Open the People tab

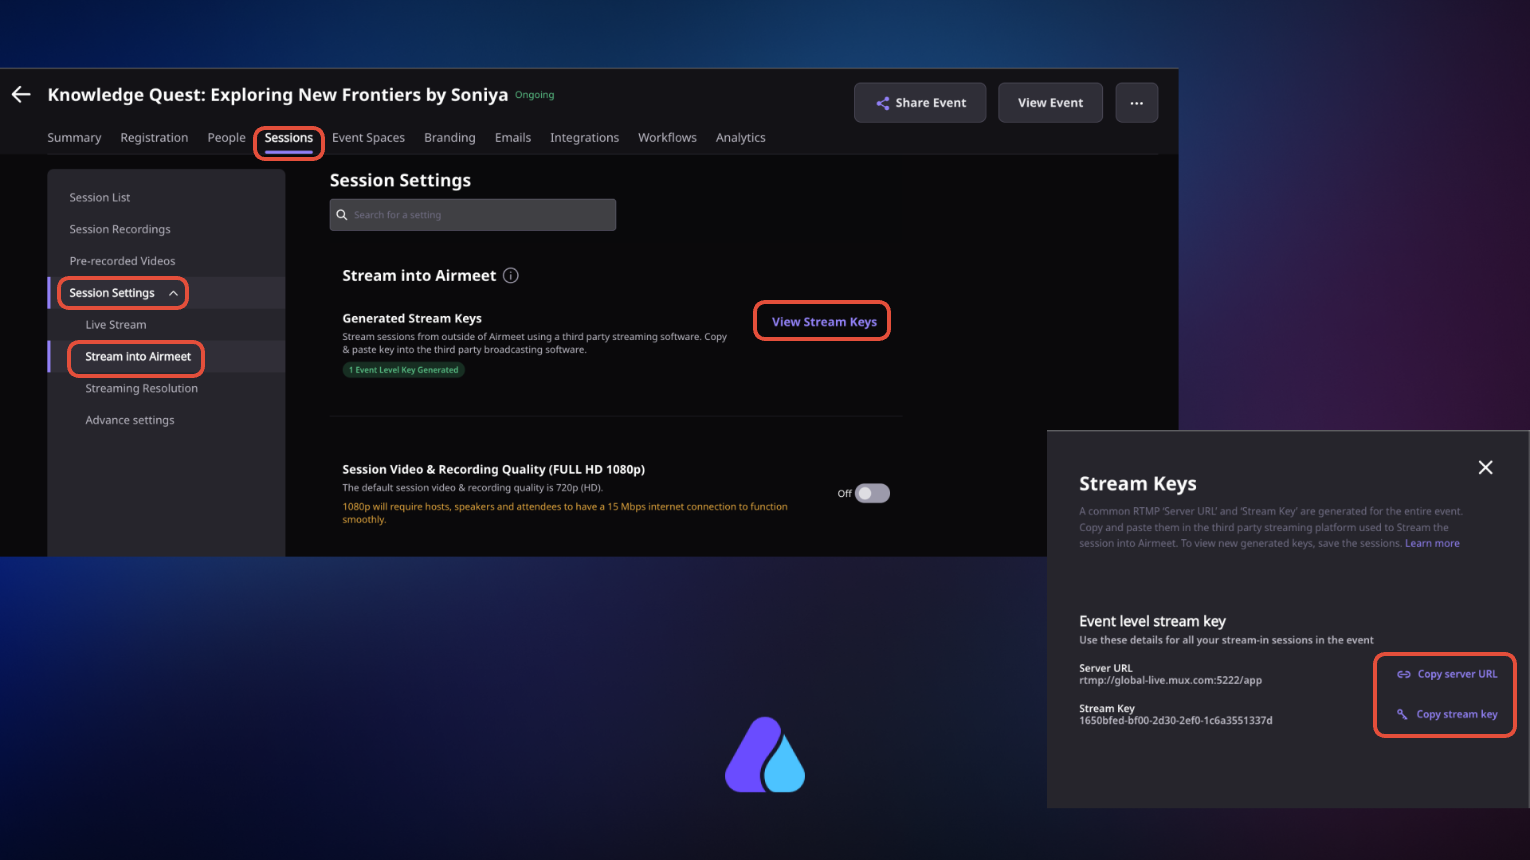coord(226,138)
